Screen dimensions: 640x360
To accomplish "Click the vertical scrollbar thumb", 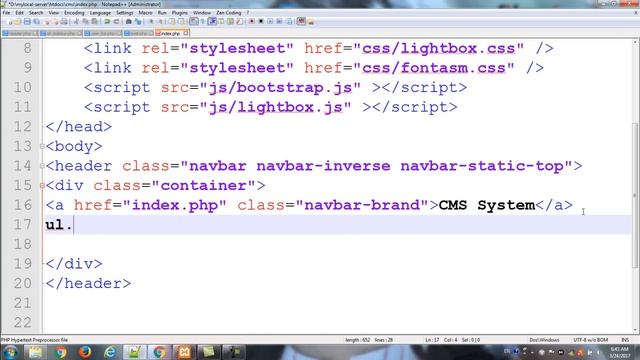I will point(635,196).
